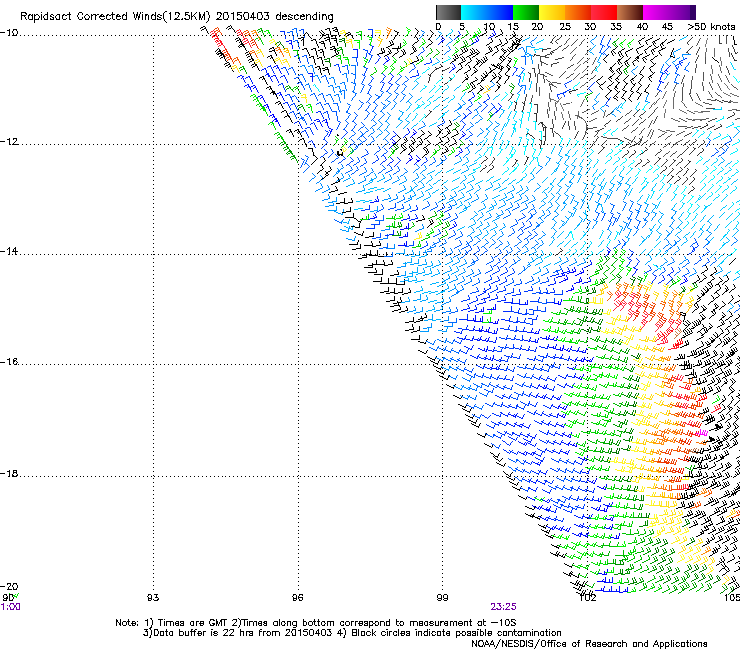Choose the brown 35-40 knots legend swatch
The height and width of the screenshot is (650, 740).
coord(630,12)
